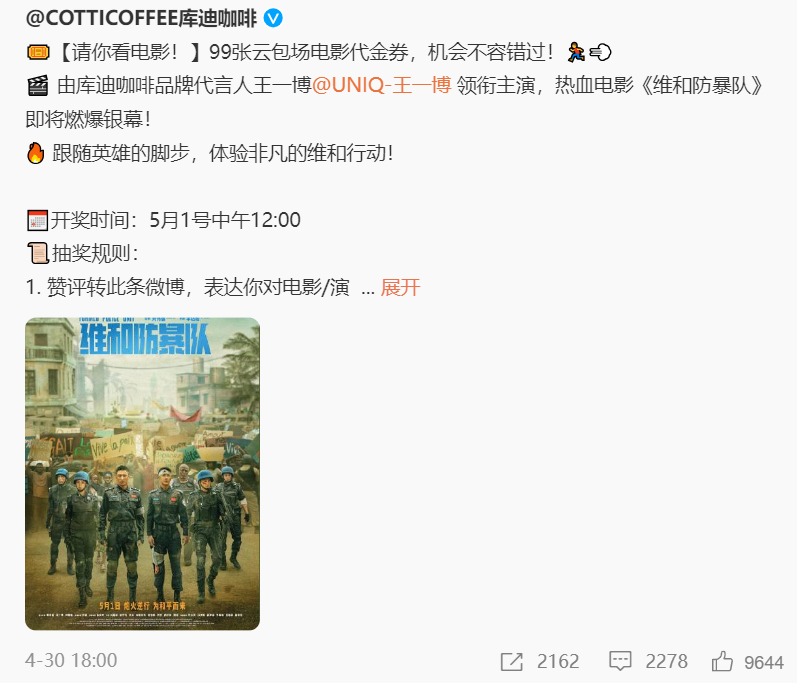Click the repost share icon
Viewport: 797px width, 683px height.
coord(511,662)
